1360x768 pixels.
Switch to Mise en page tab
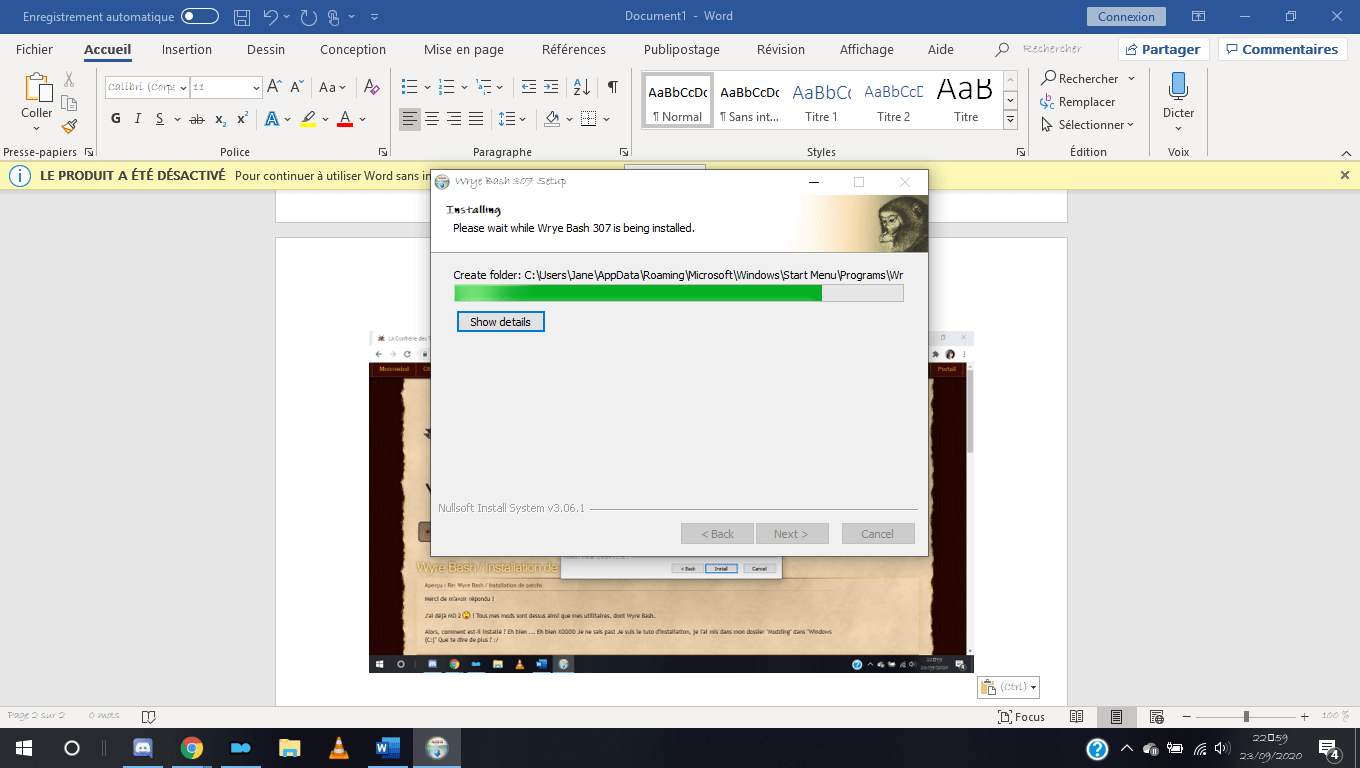pyautogui.click(x=464, y=49)
